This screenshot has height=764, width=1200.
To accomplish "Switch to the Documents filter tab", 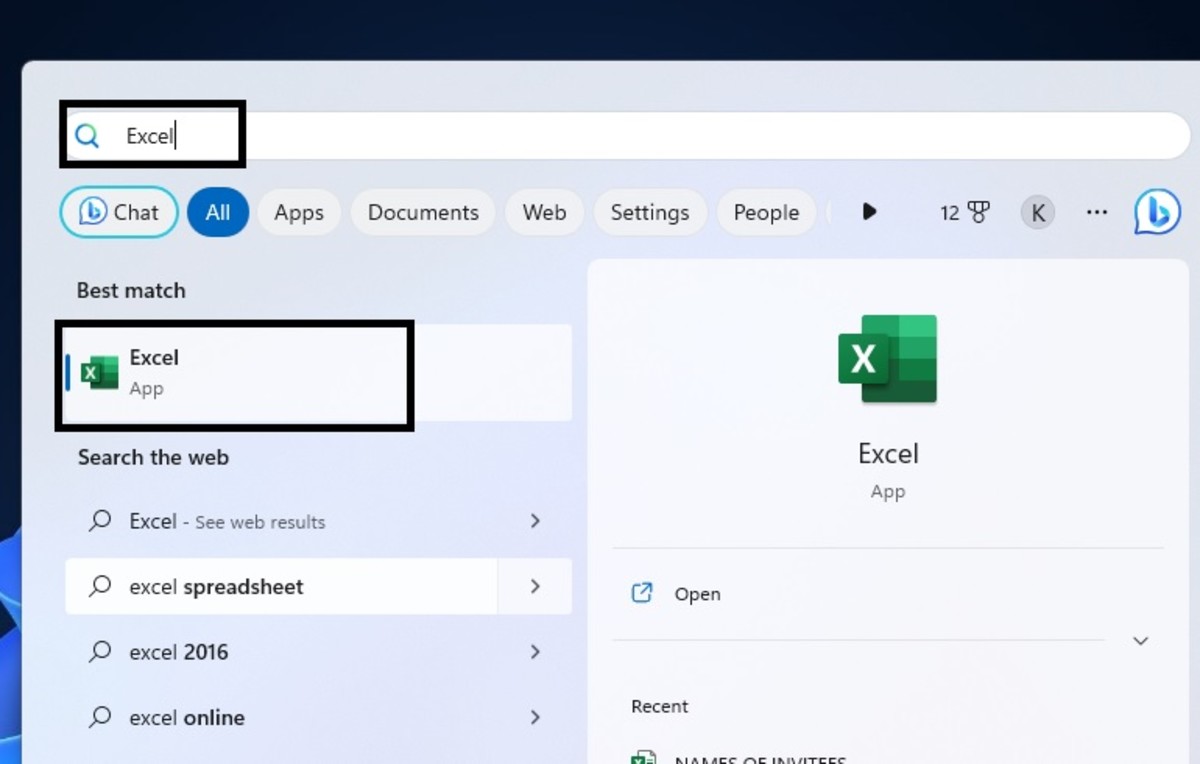I will [422, 212].
